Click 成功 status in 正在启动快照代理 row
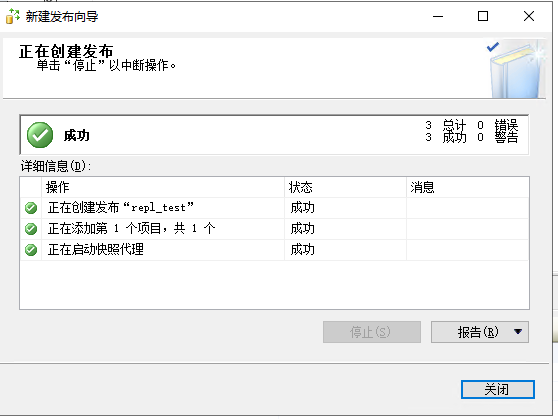 click(302, 250)
